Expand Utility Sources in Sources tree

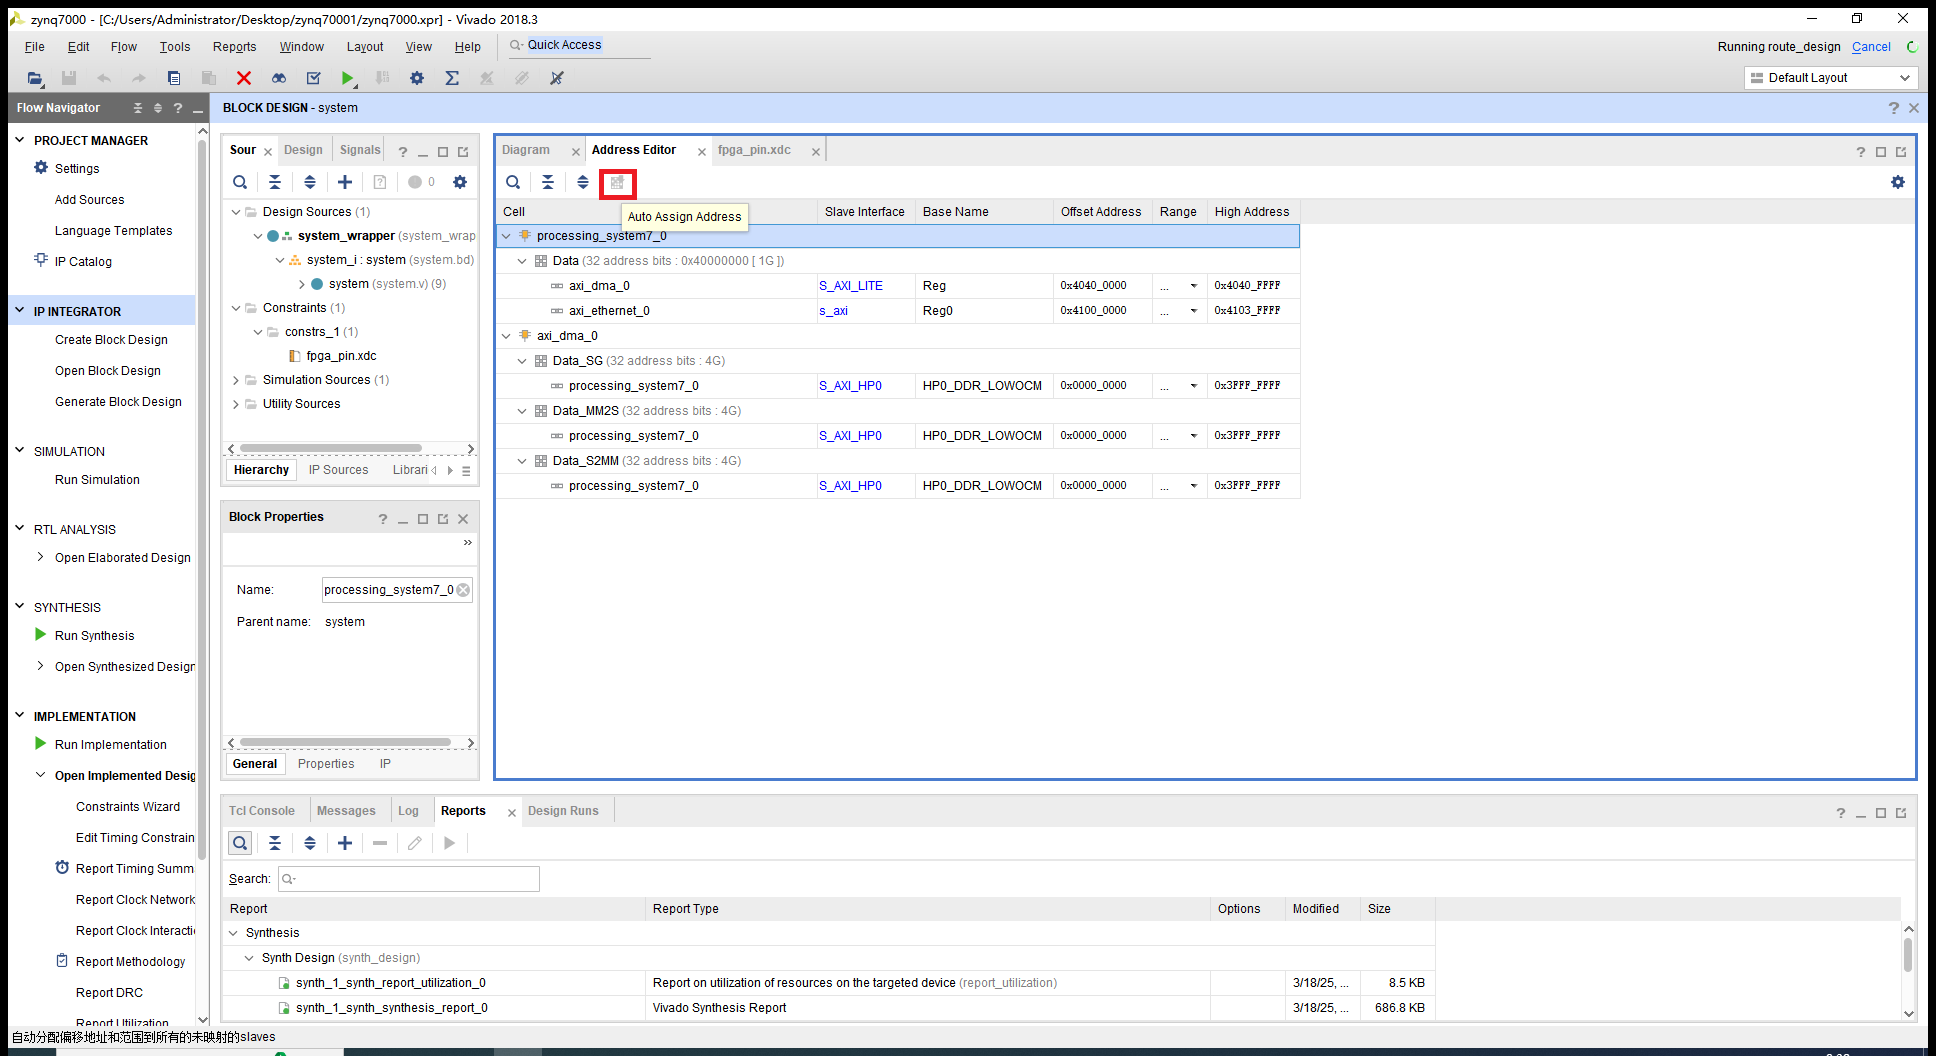(236, 404)
